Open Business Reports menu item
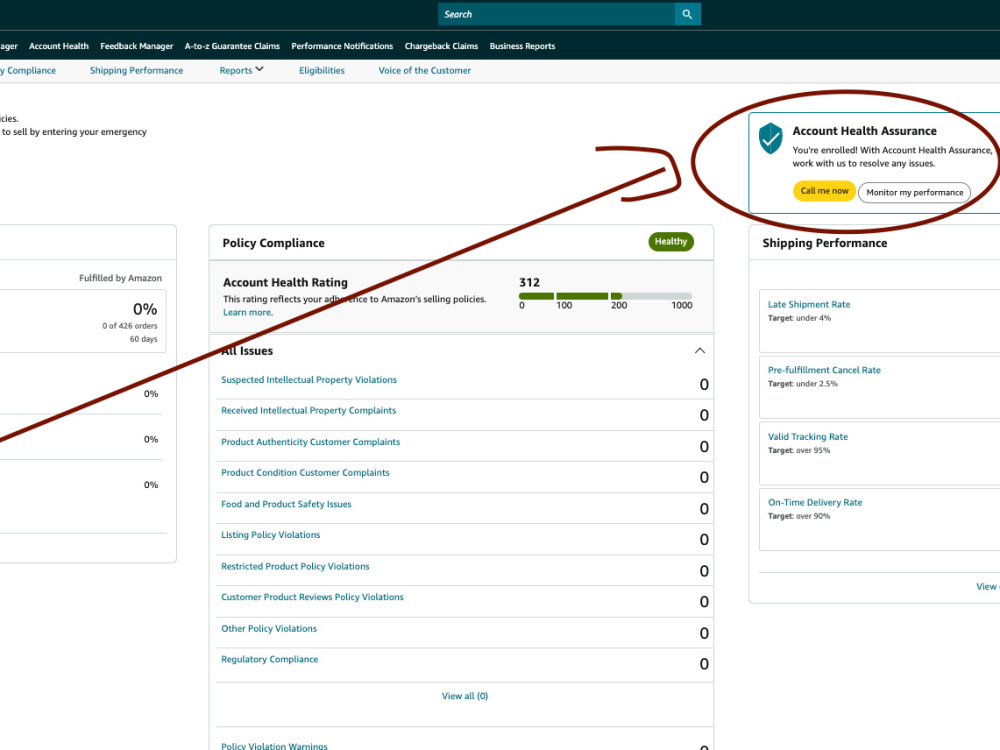Screen dimensions: 1000x750 (522, 46)
